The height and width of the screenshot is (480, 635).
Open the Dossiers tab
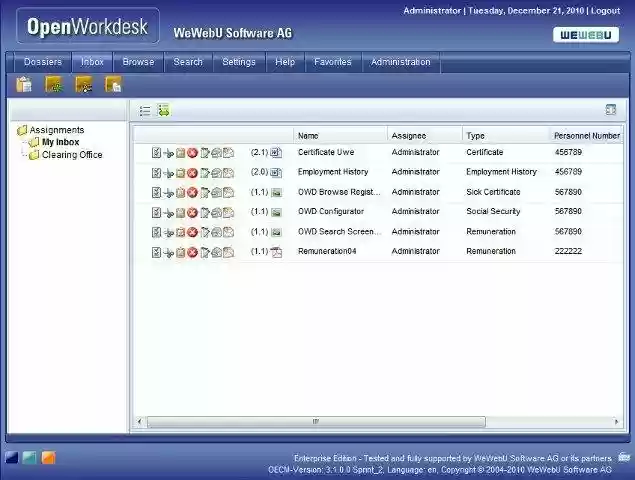pos(43,62)
